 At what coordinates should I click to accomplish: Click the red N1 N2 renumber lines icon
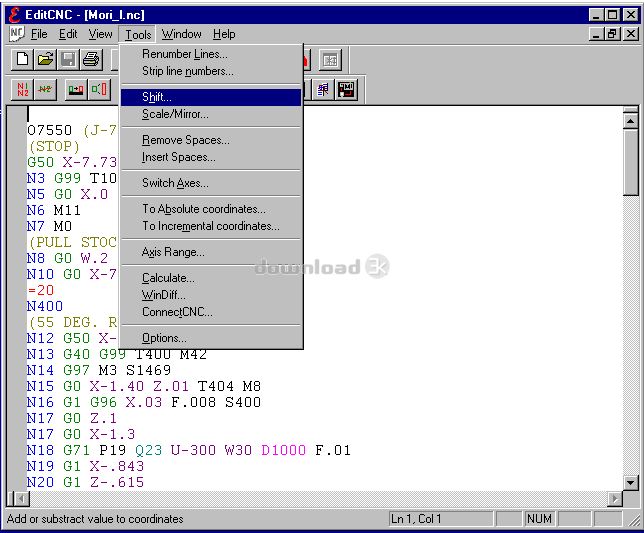click(x=23, y=89)
